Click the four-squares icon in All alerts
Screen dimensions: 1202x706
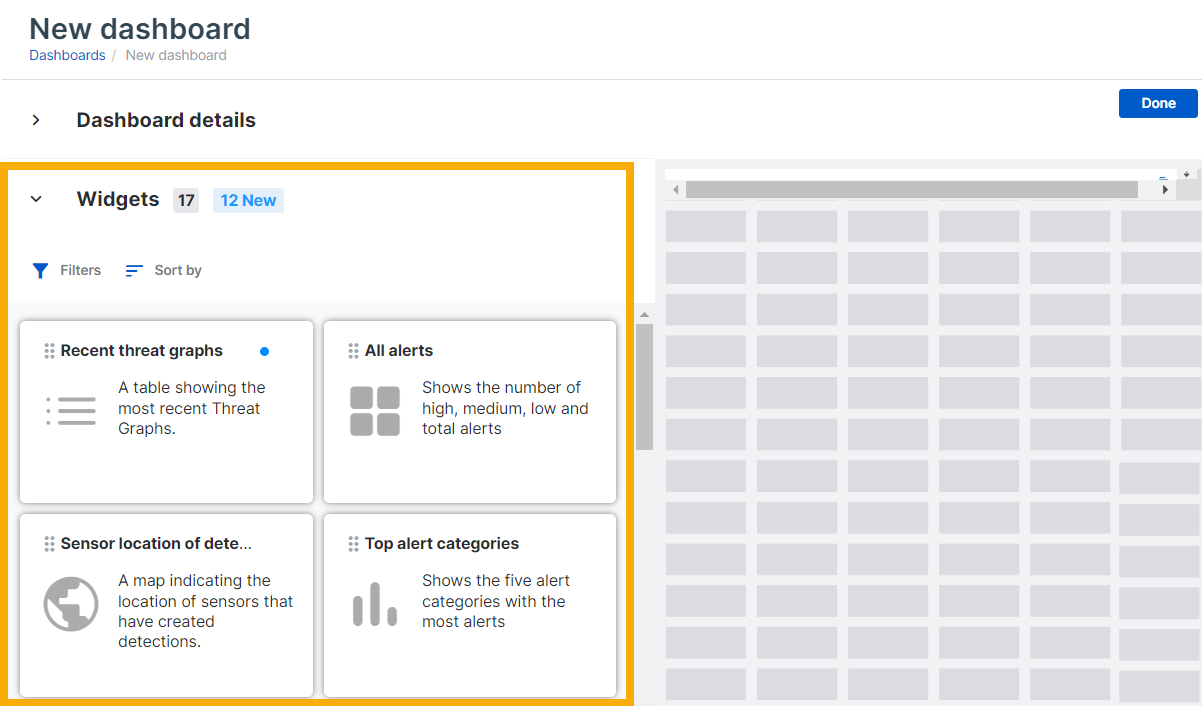[375, 411]
